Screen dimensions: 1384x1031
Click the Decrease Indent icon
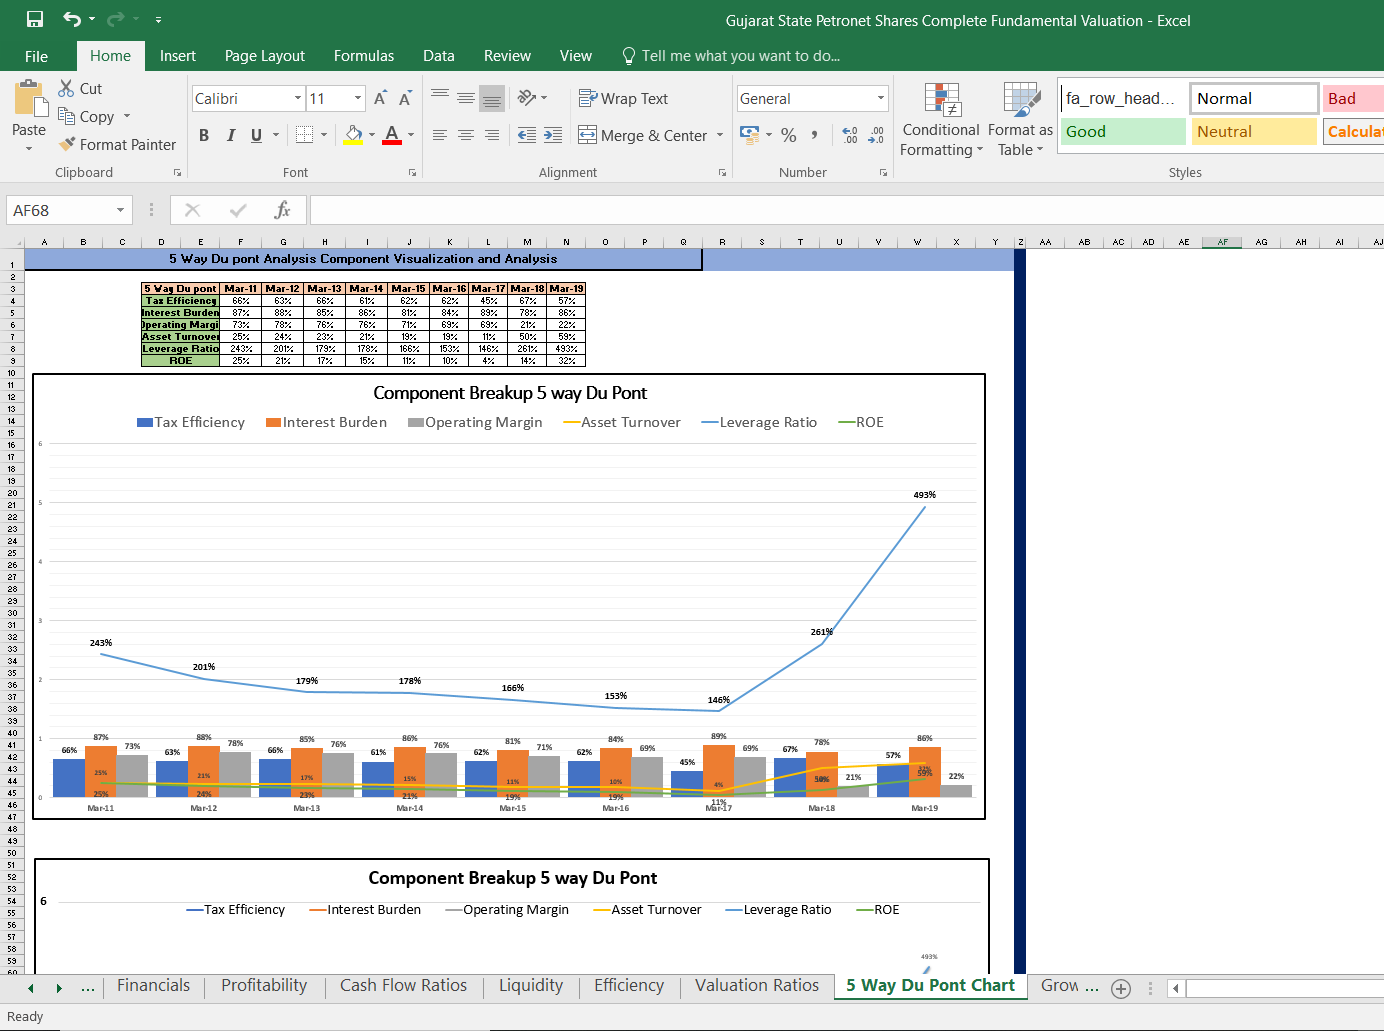click(x=527, y=135)
